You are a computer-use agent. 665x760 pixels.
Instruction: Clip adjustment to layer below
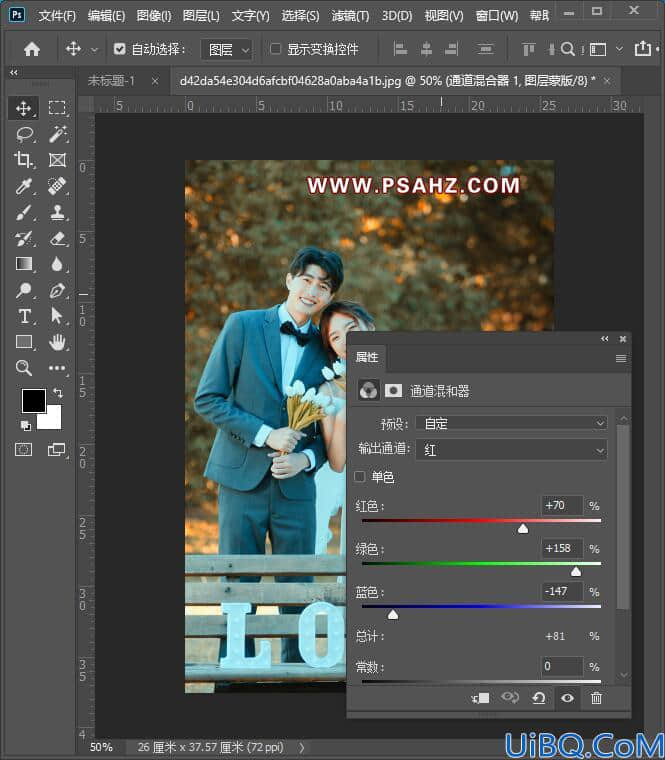point(480,698)
